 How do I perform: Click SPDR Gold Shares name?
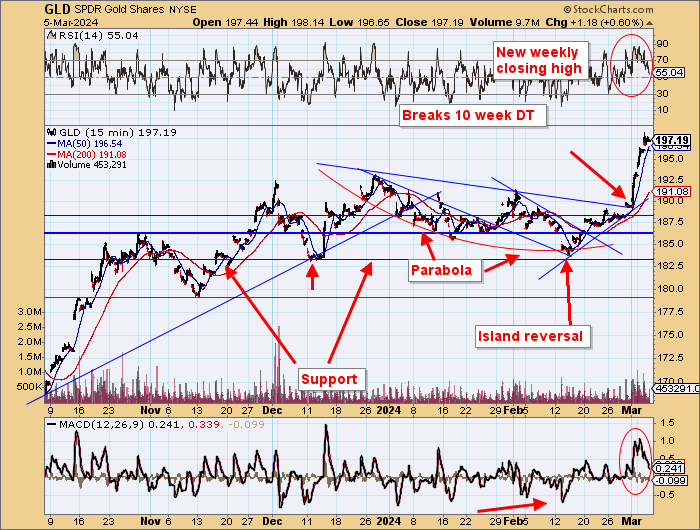119,9
